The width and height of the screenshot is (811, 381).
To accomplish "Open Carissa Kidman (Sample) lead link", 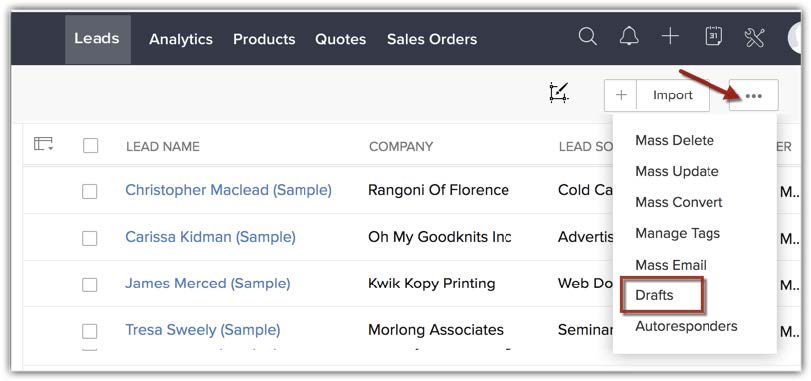I will click(211, 237).
